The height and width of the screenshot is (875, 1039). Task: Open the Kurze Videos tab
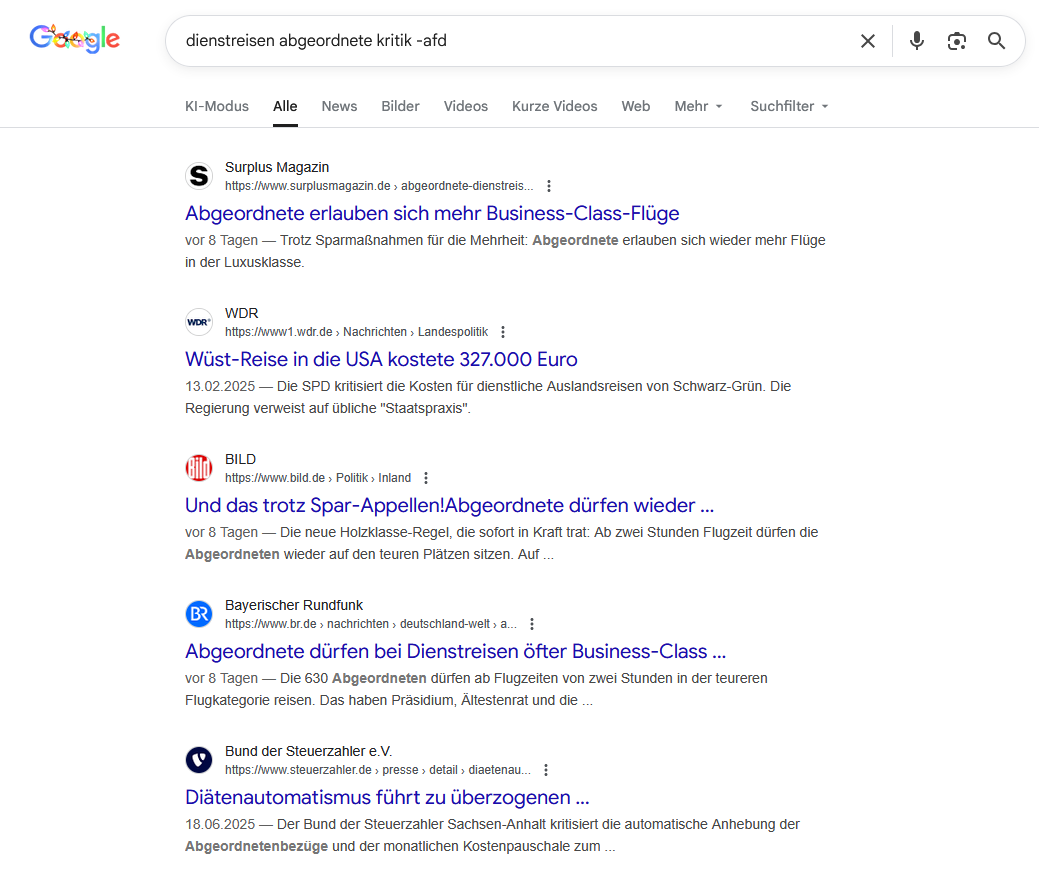(x=554, y=106)
